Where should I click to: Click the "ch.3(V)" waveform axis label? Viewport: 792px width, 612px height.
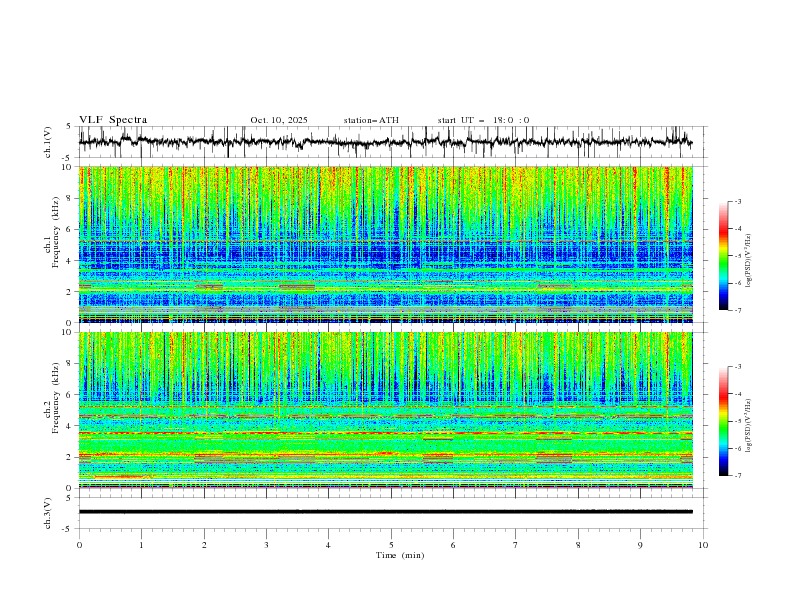tap(48, 513)
